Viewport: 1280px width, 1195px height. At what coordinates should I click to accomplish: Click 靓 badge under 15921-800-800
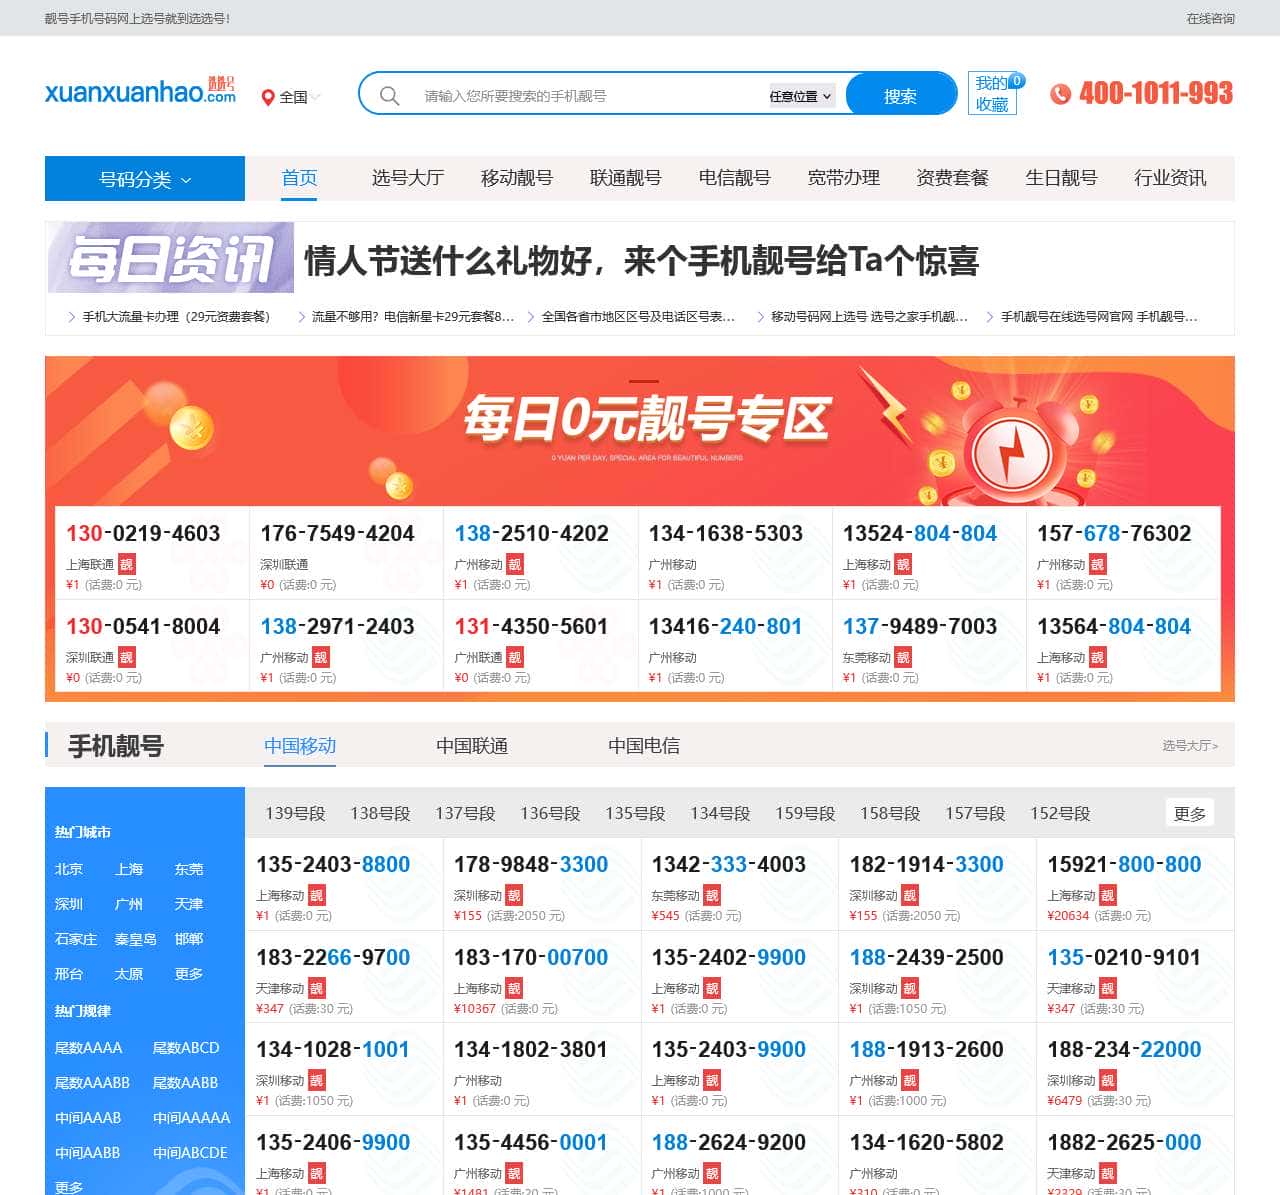click(x=1107, y=895)
